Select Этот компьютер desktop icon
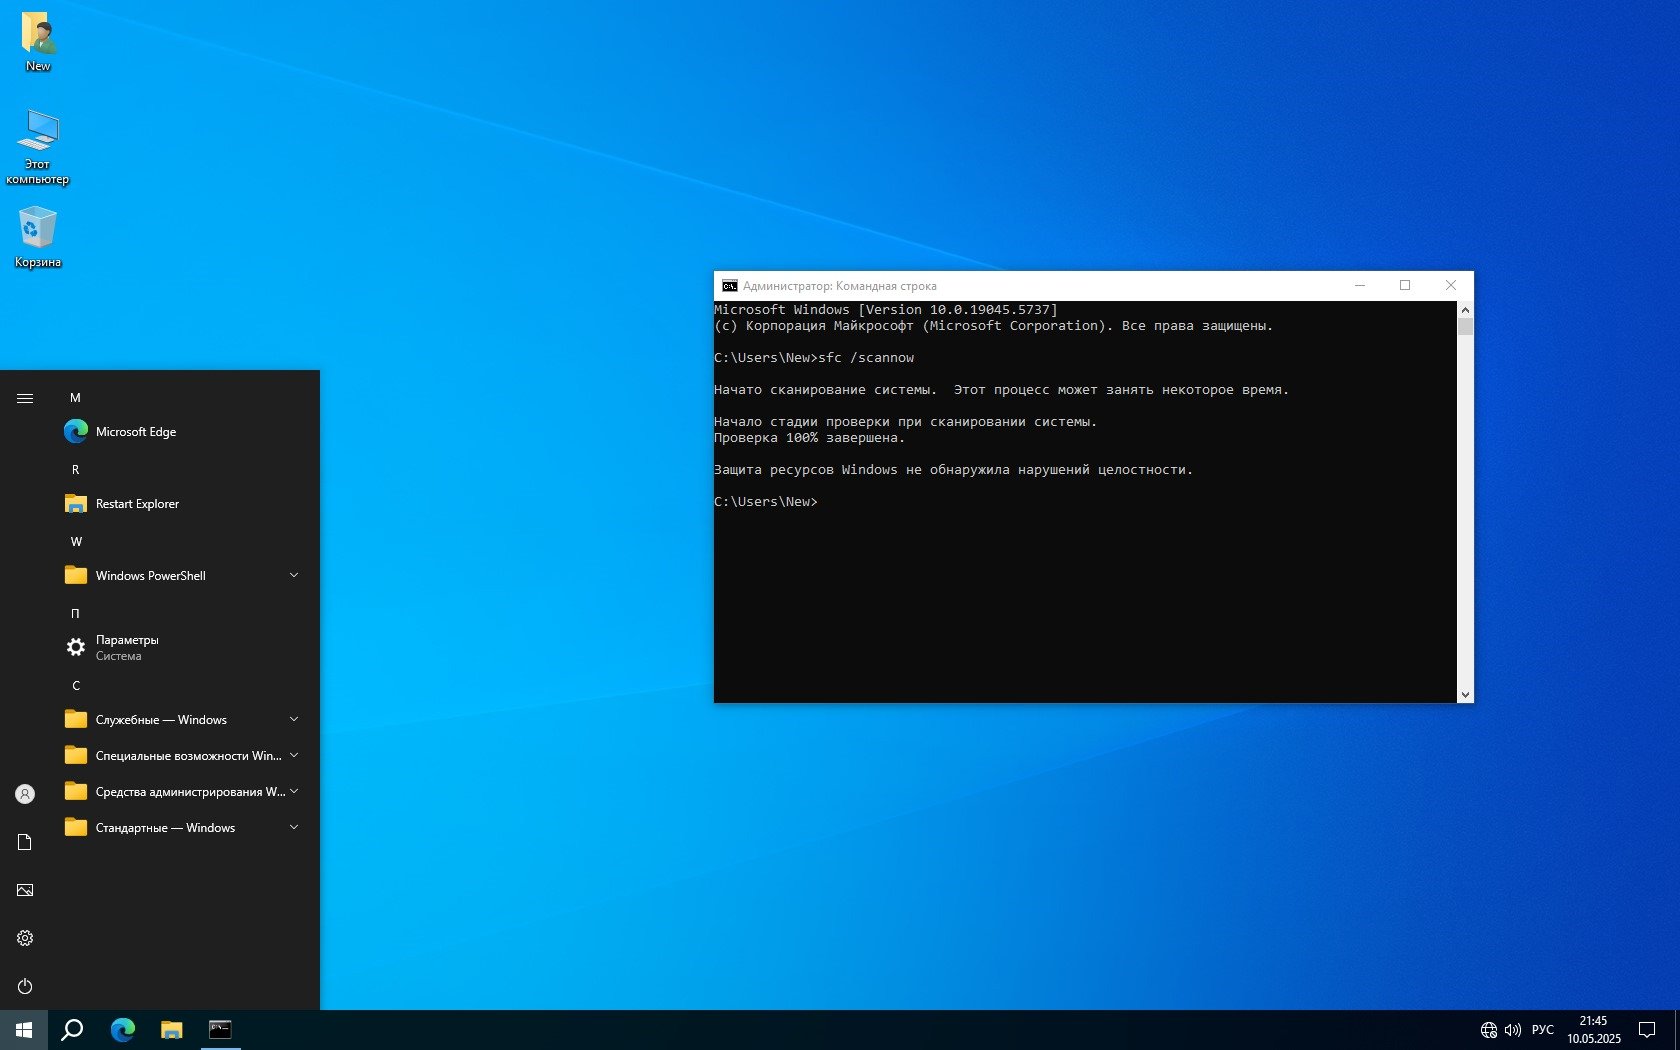Image resolution: width=1680 pixels, height=1050 pixels. pos(38,145)
